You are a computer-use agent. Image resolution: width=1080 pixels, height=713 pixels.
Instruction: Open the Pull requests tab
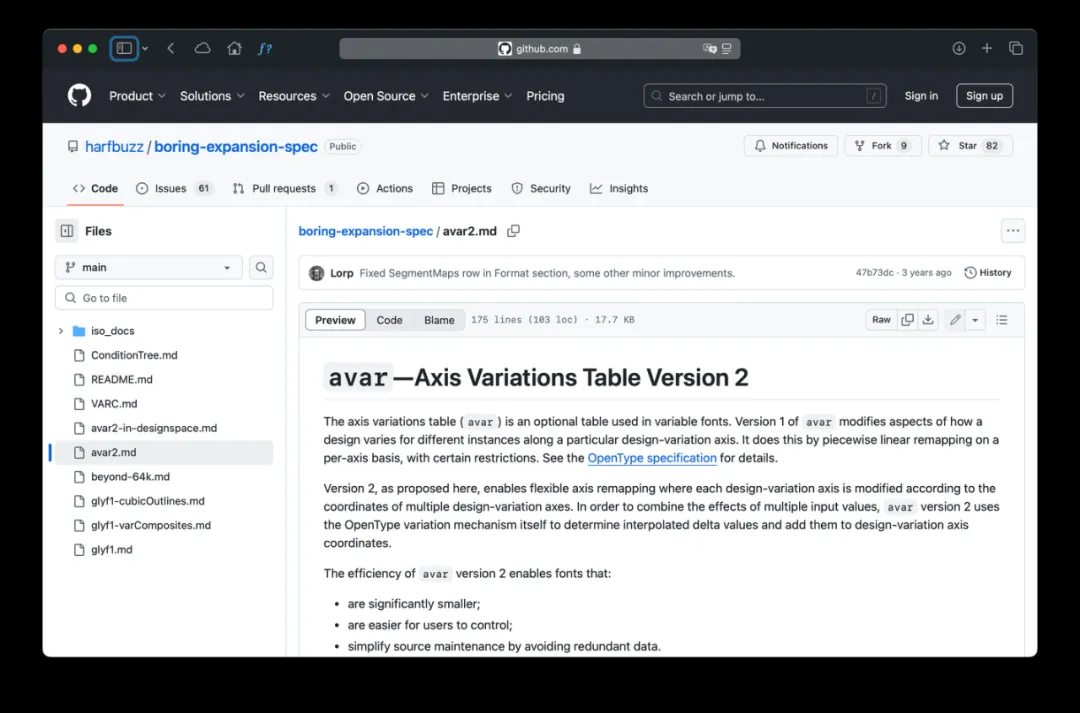(285, 188)
